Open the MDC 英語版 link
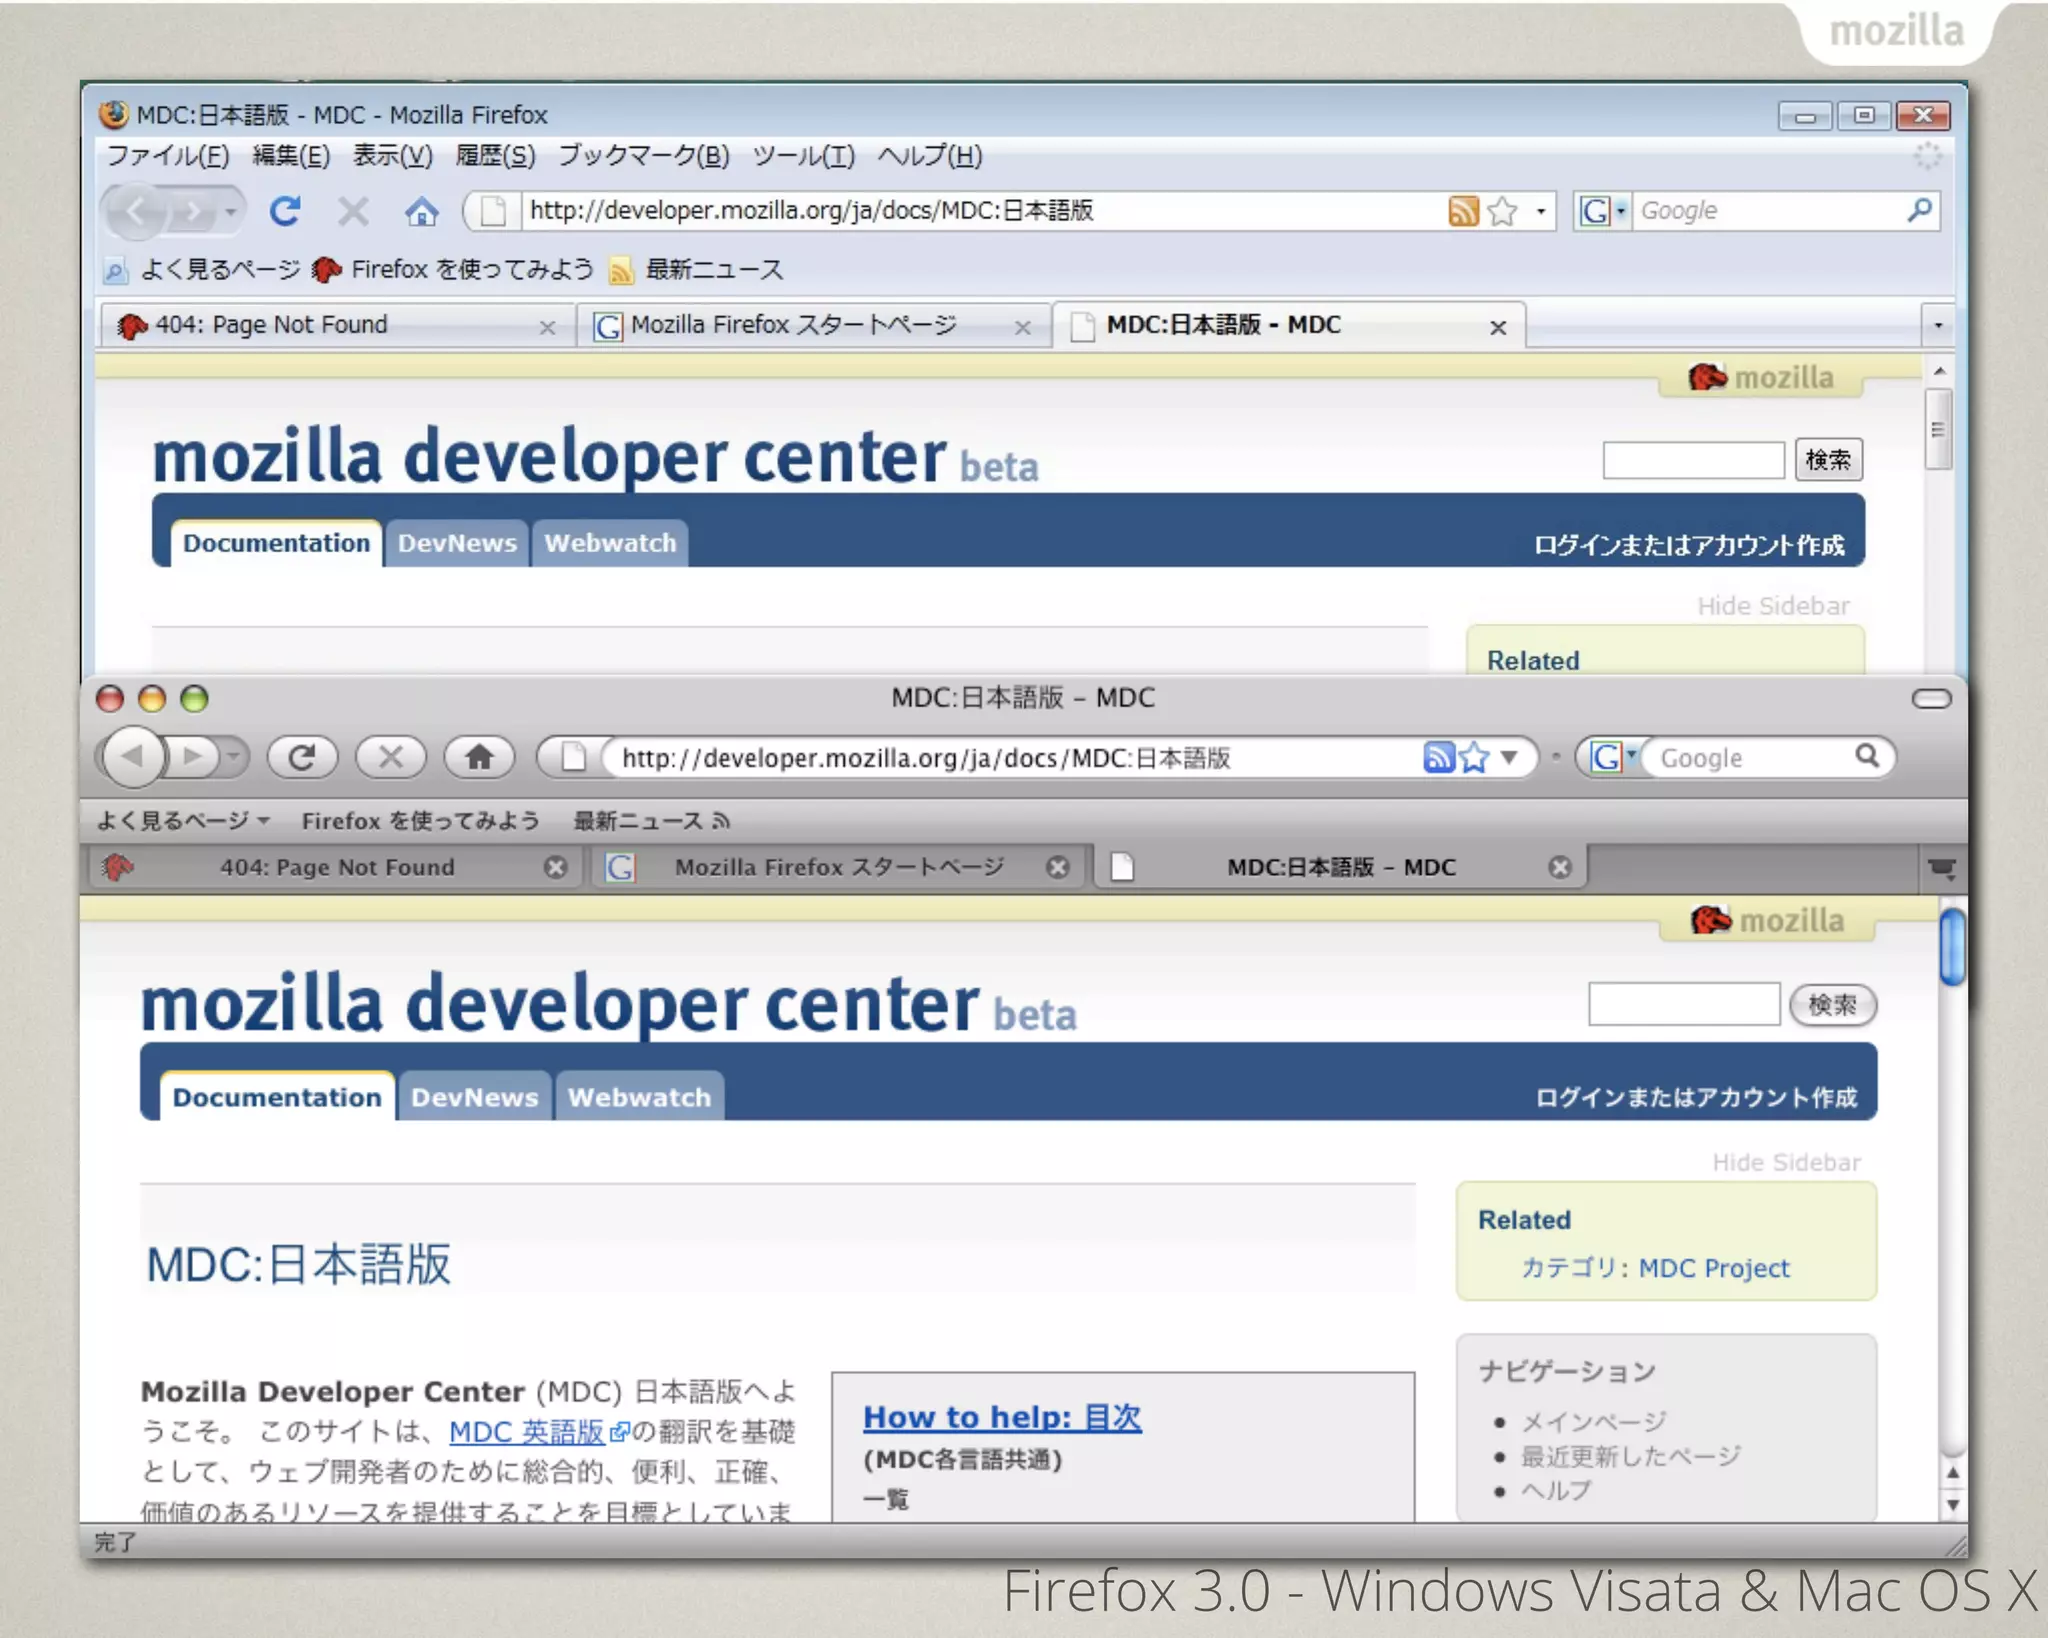The width and height of the screenshot is (2048, 1638). pyautogui.click(x=527, y=1432)
